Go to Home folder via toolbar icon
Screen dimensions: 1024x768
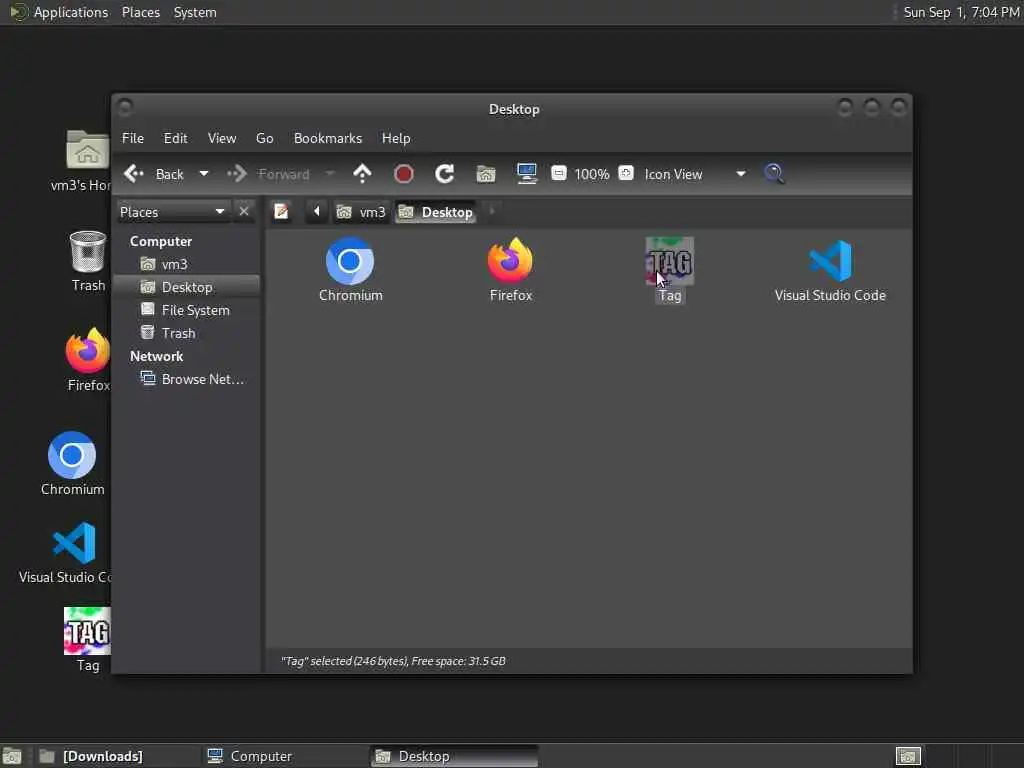[x=486, y=174]
